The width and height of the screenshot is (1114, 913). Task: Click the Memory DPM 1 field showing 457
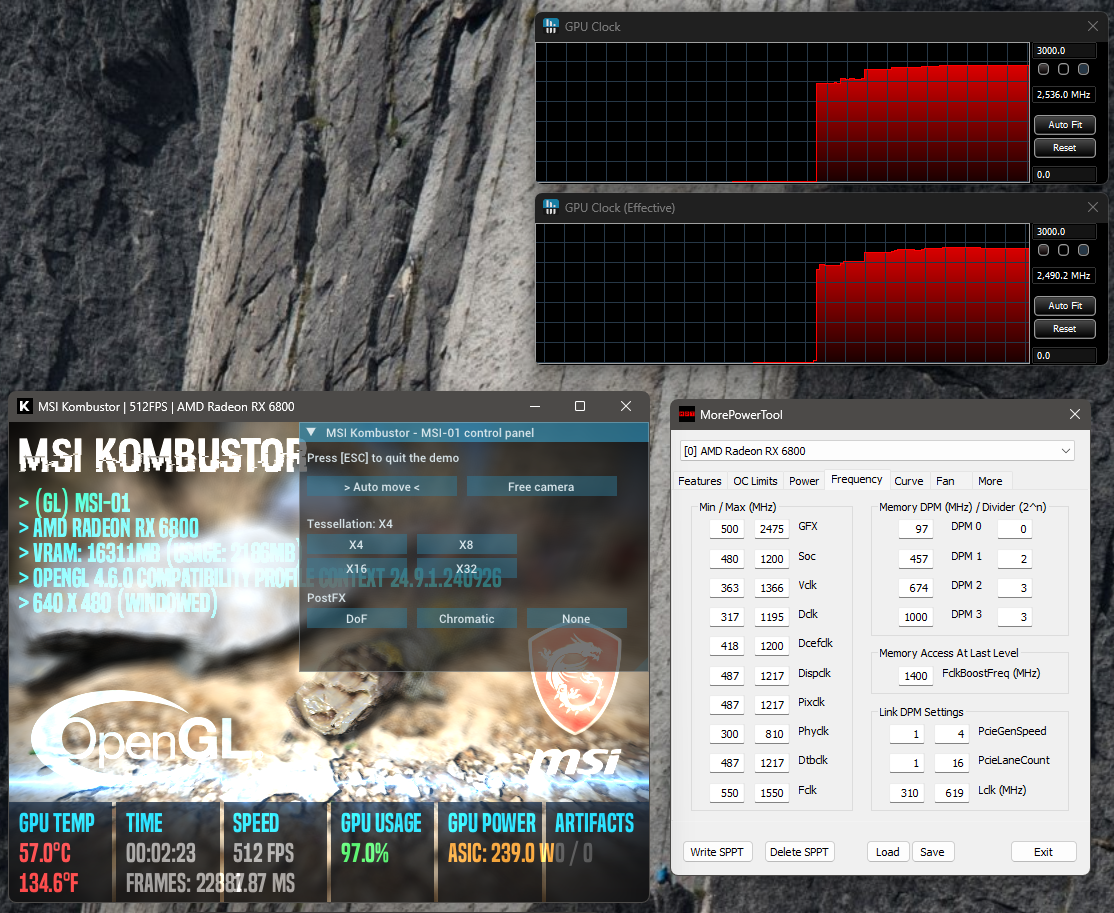point(916,558)
